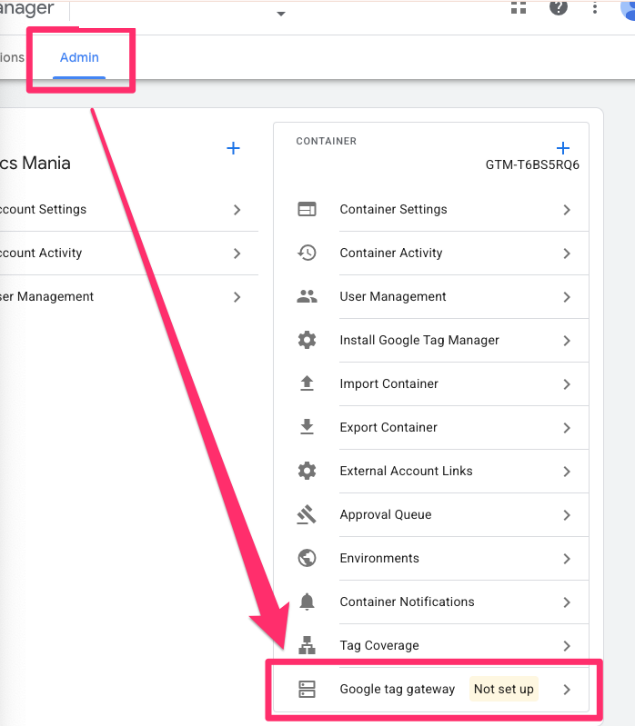
Task: Open Account Settings
Action: [129, 210]
